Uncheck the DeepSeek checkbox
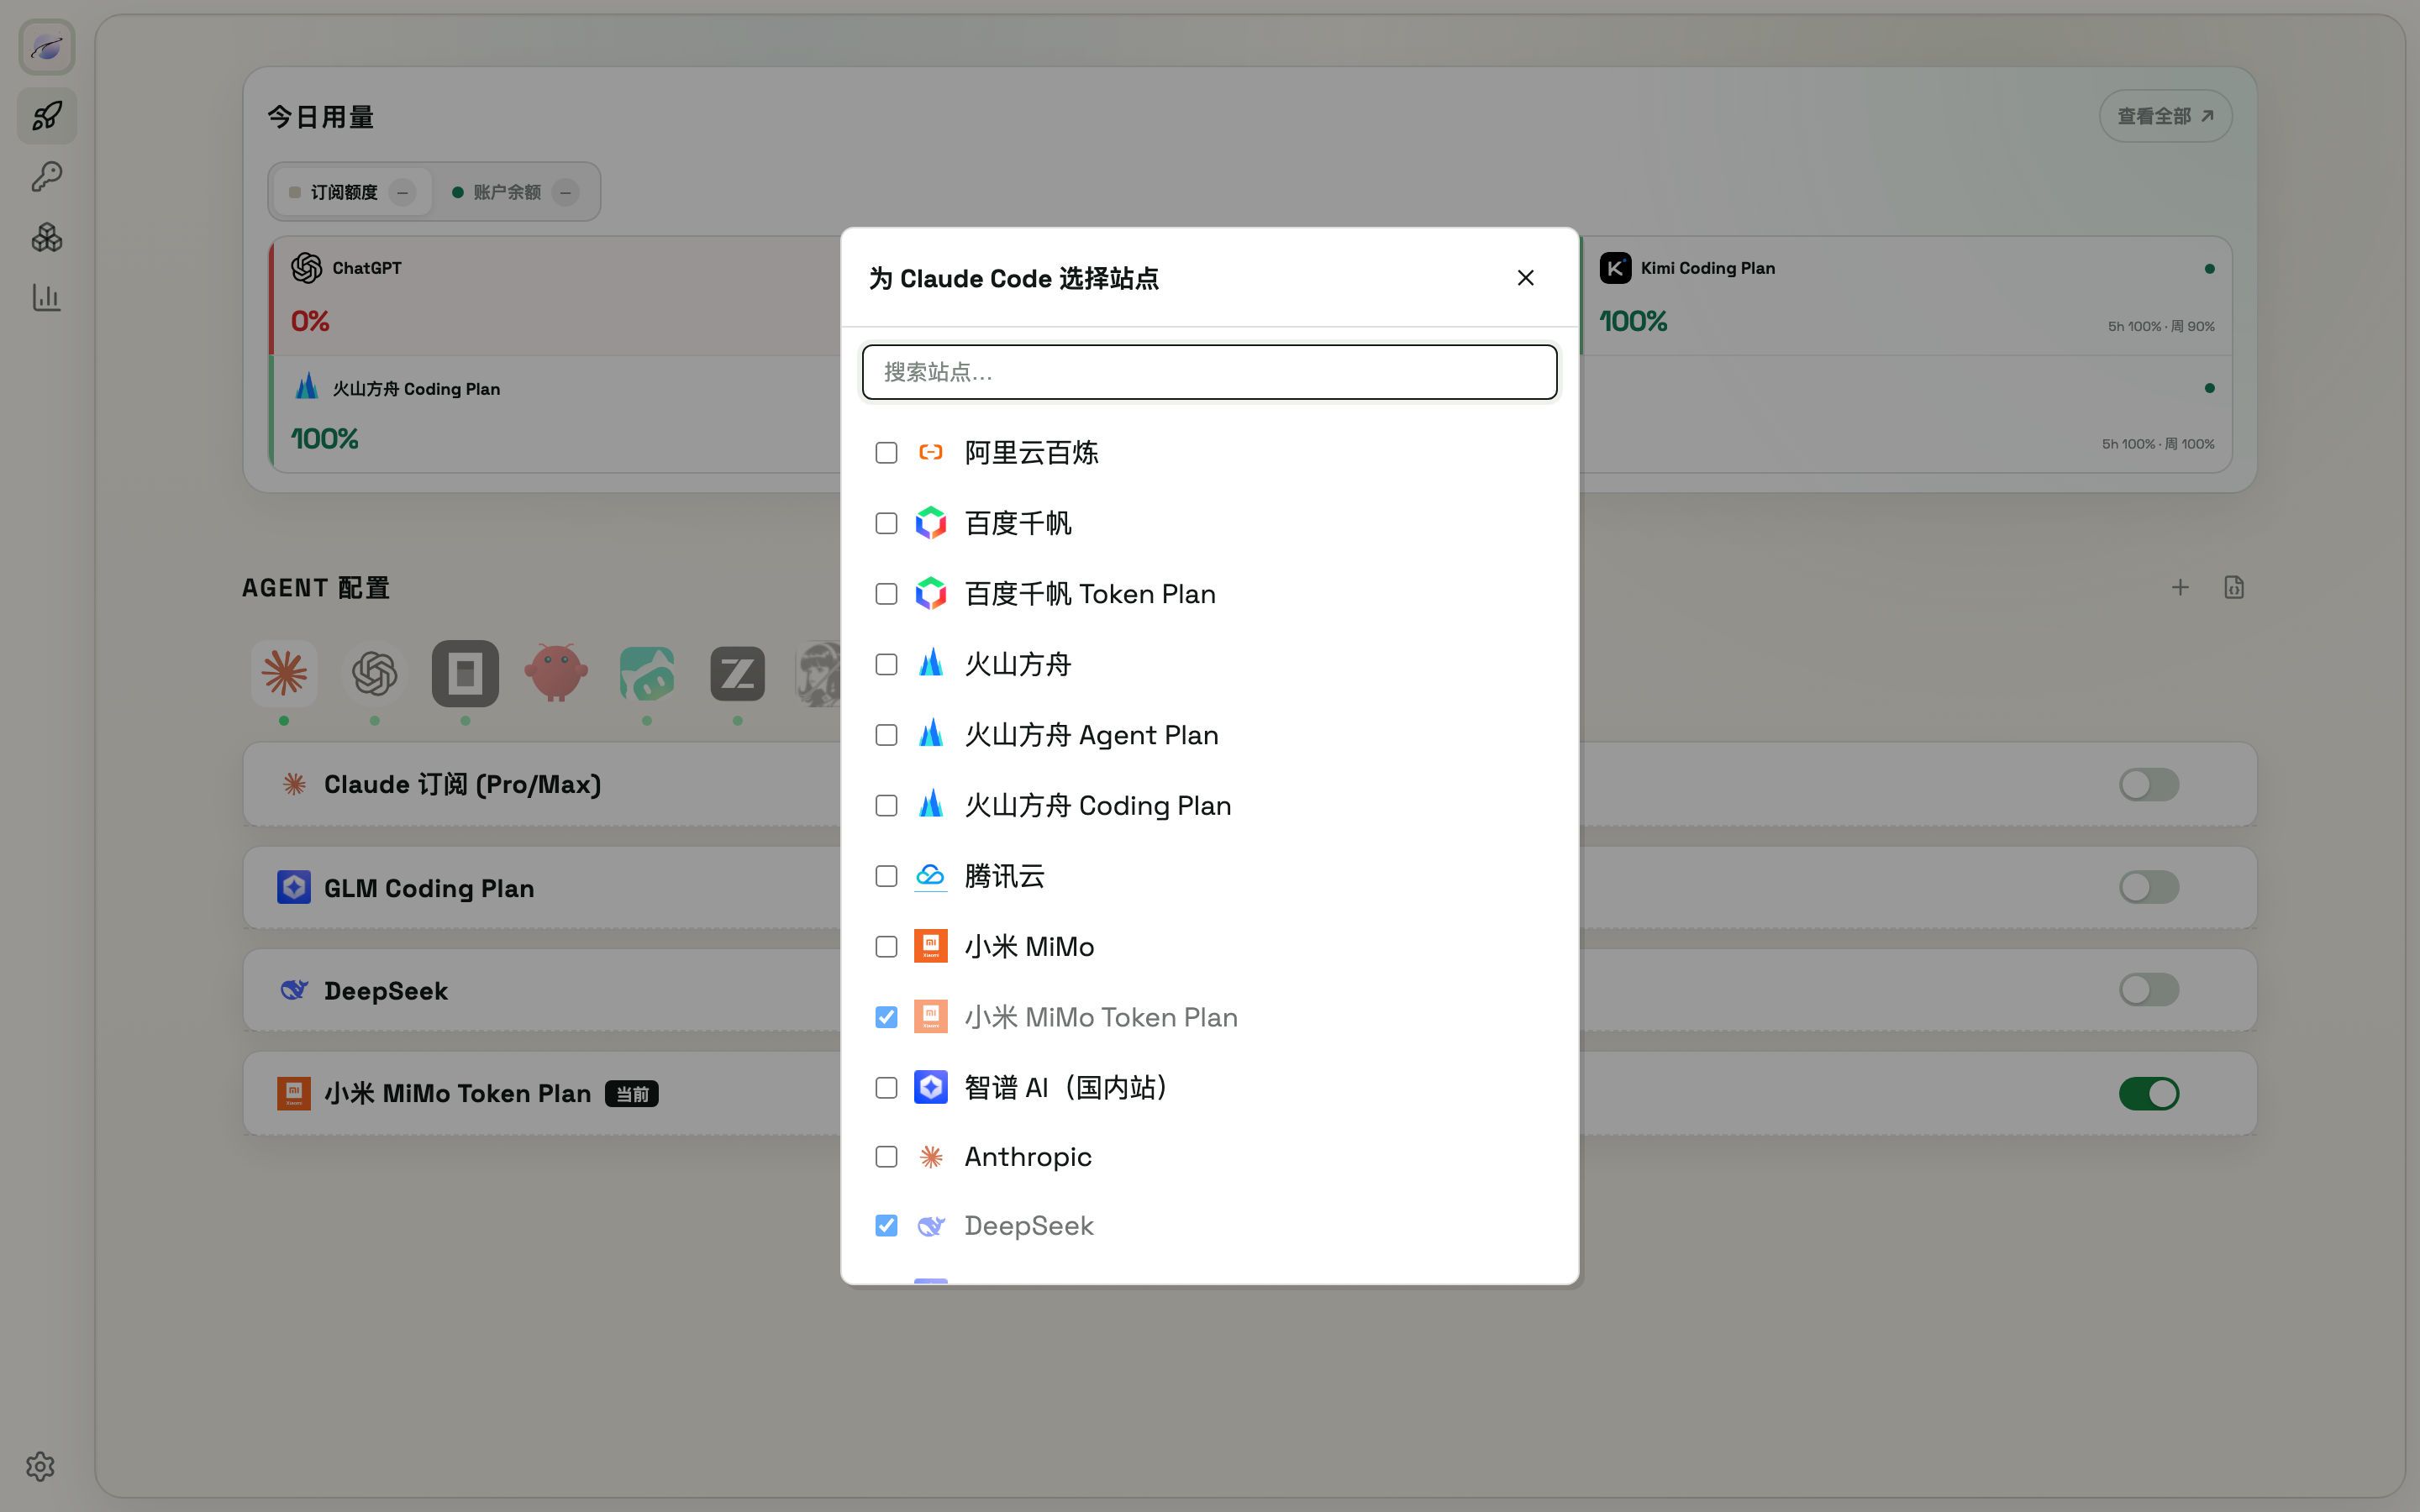2420x1512 pixels. (886, 1226)
